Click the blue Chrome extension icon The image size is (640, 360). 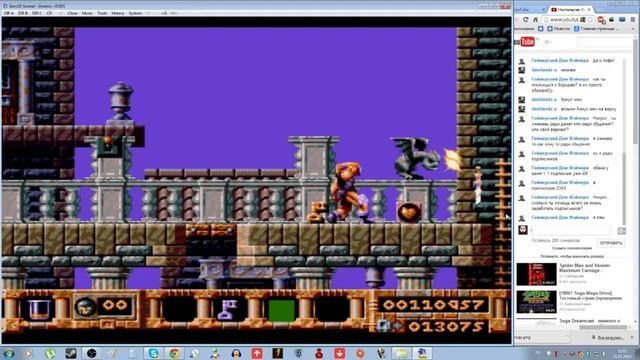click(x=622, y=20)
